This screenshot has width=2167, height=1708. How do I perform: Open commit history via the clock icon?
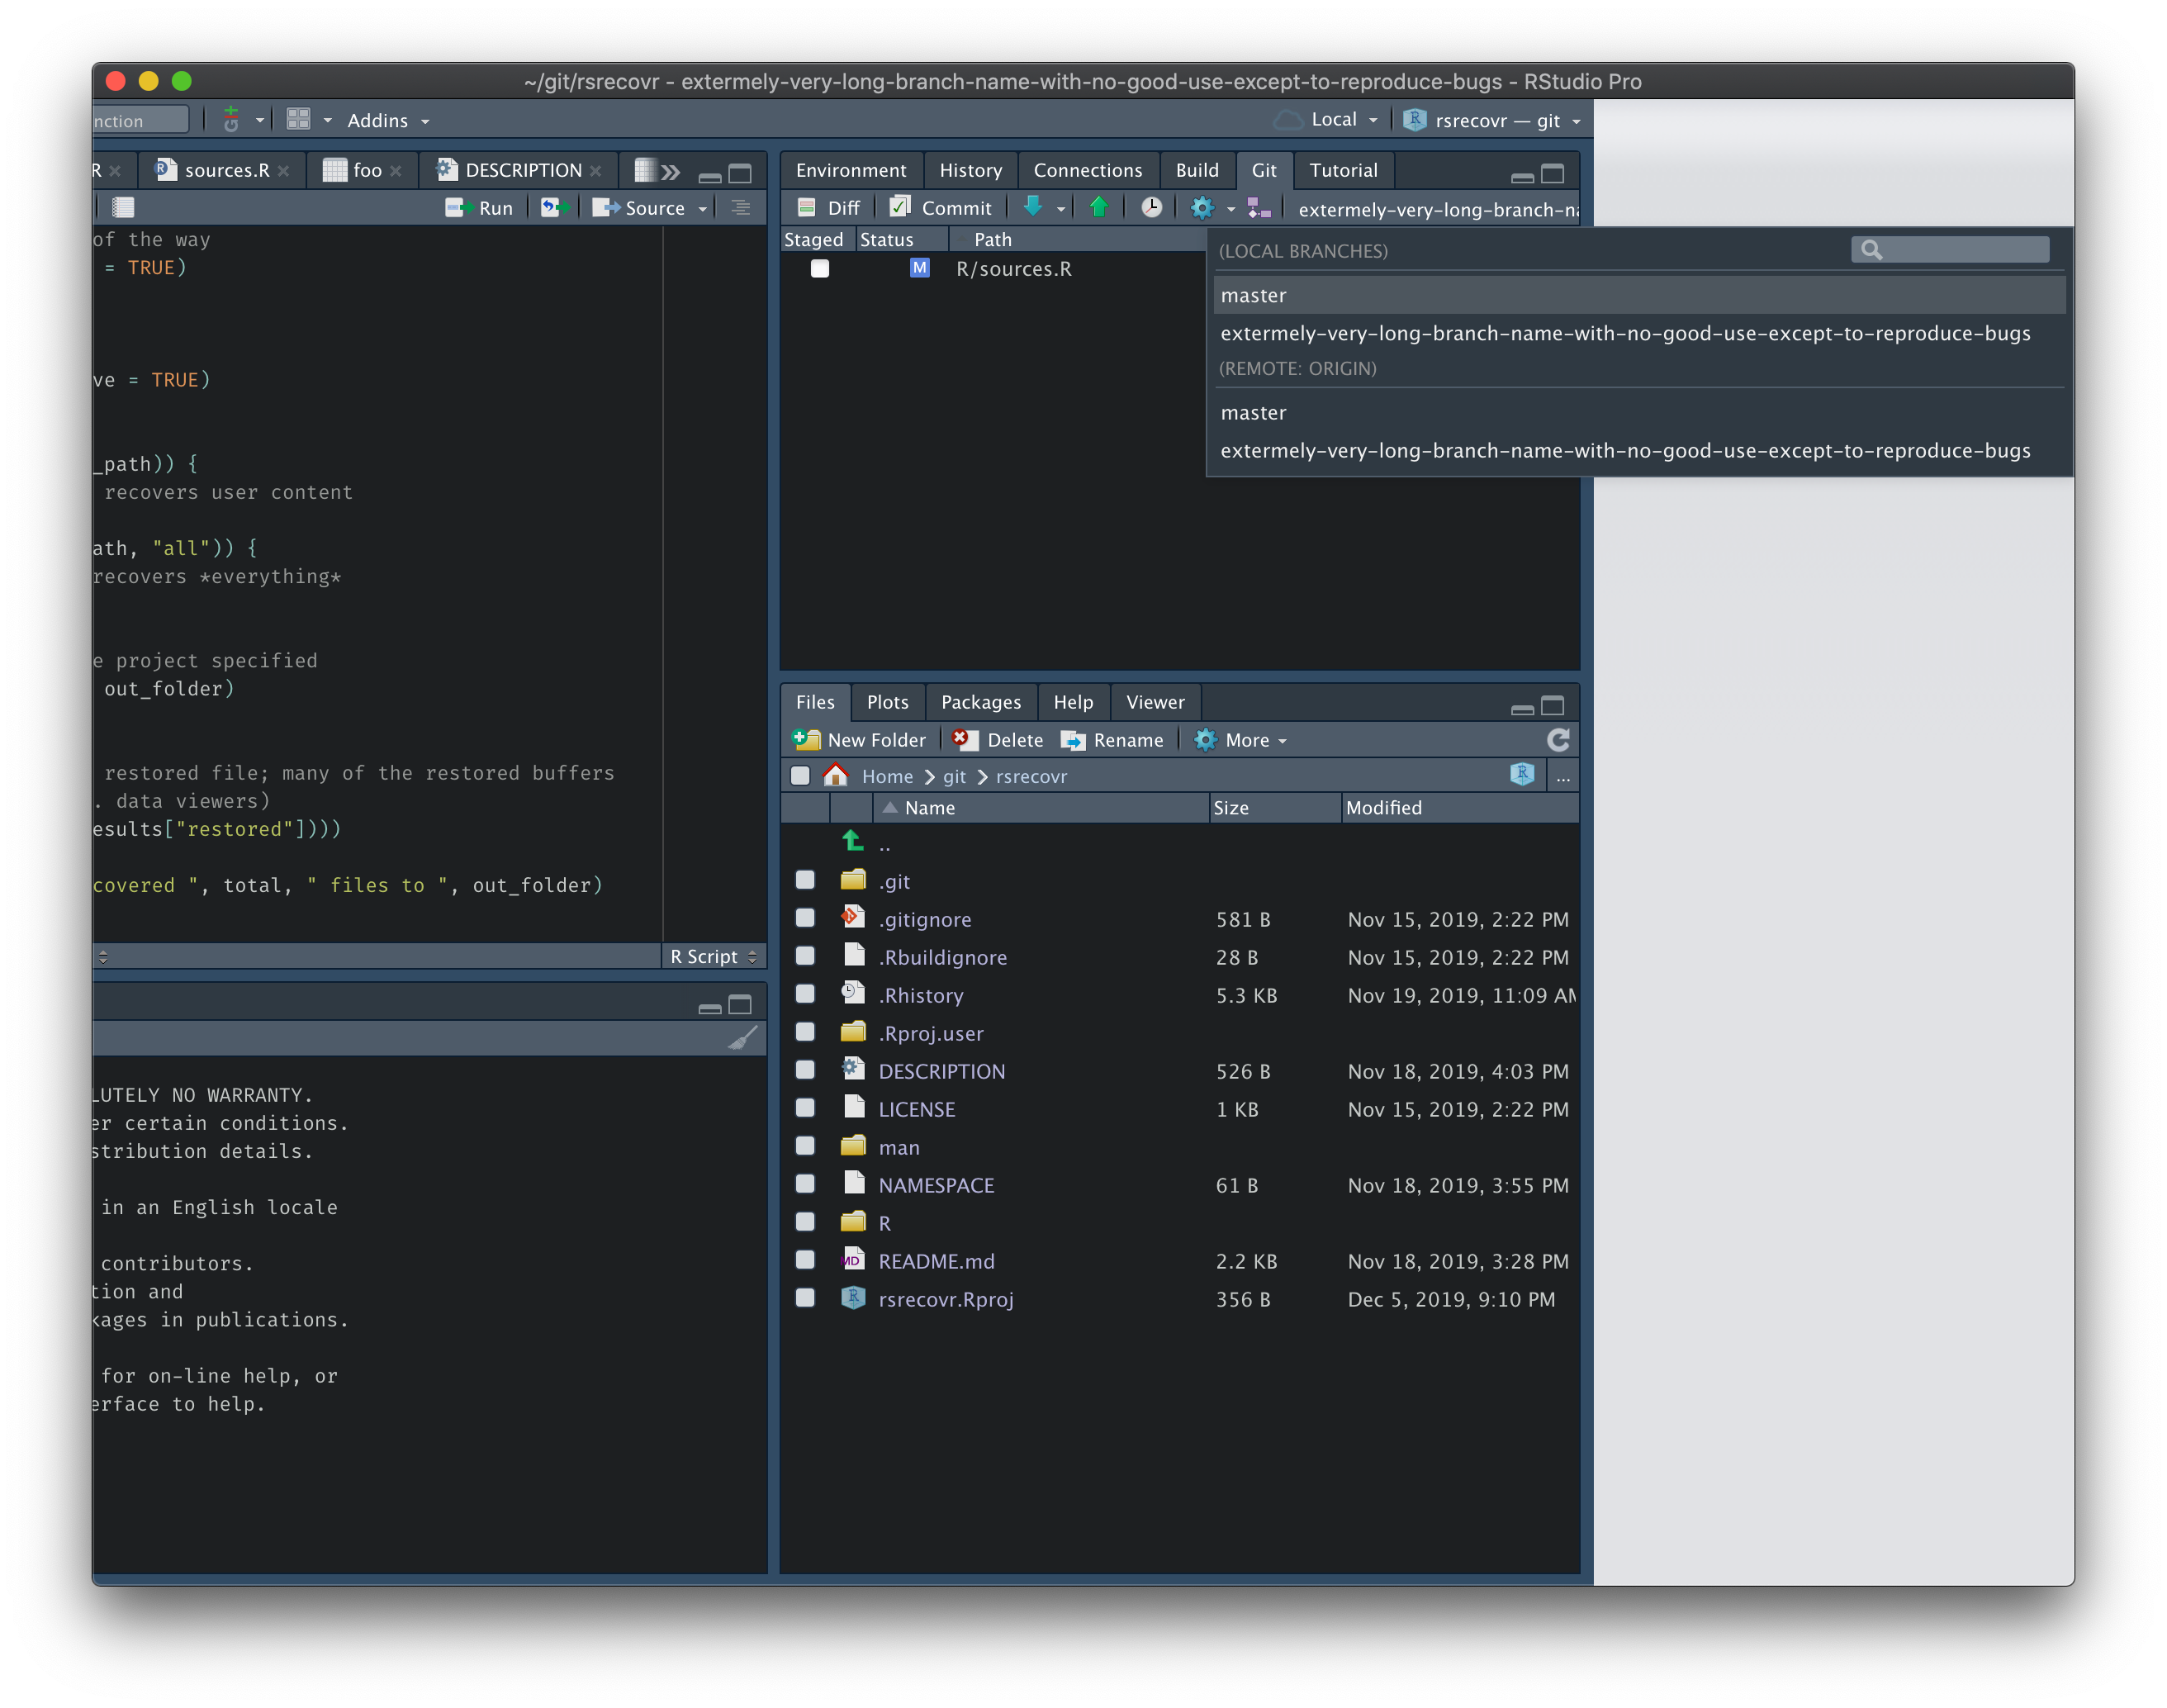(1151, 207)
